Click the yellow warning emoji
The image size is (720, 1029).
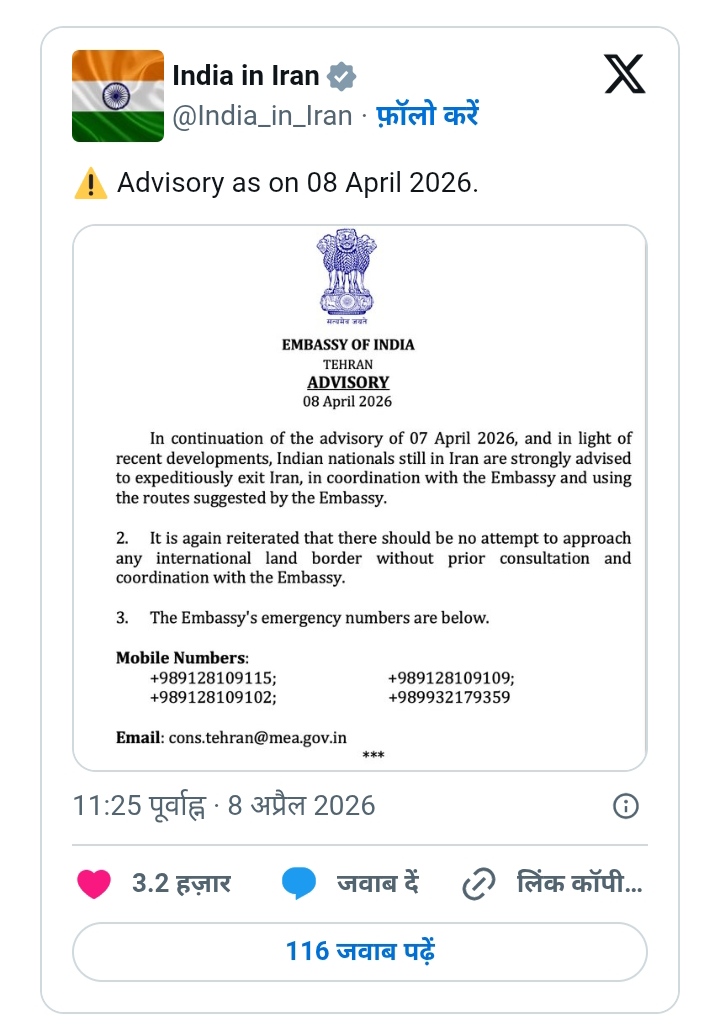click(x=91, y=184)
